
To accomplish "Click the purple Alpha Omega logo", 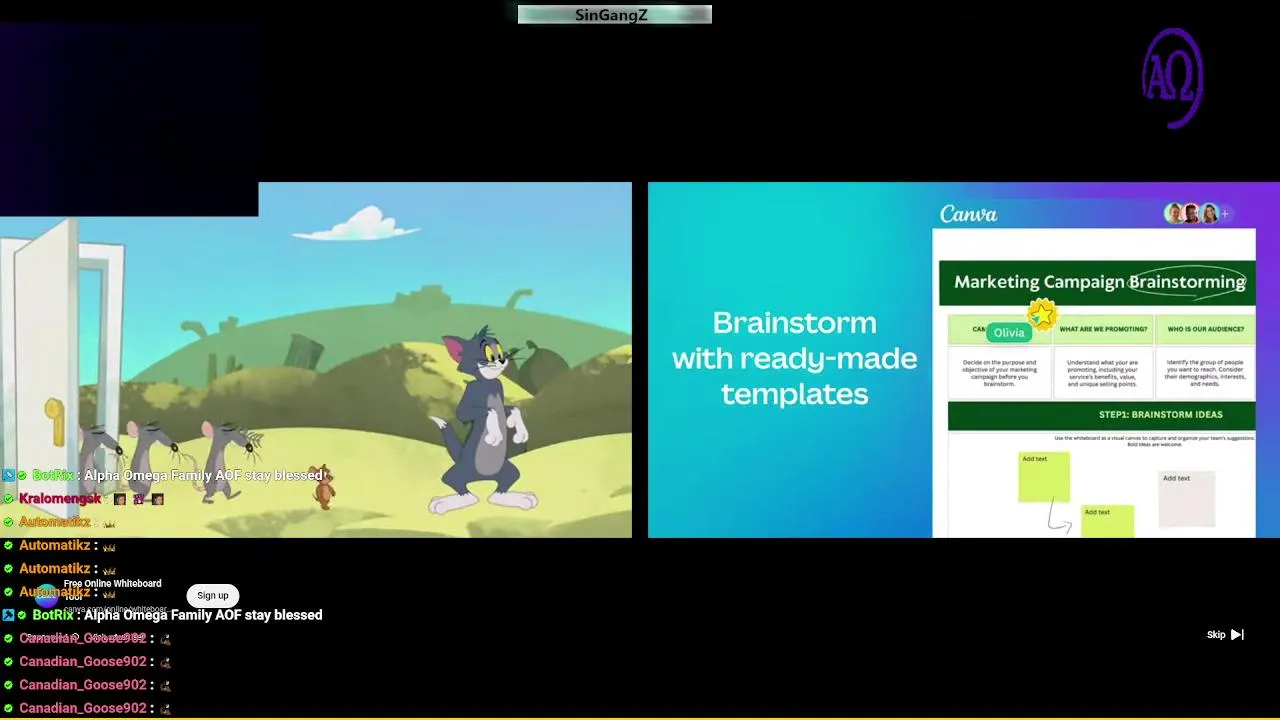I will [x=1173, y=78].
